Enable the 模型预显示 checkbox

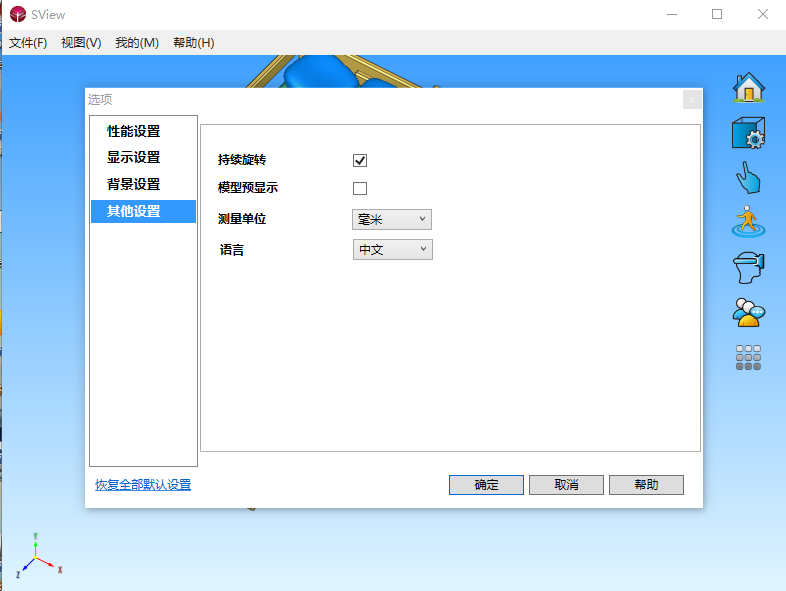[360, 188]
